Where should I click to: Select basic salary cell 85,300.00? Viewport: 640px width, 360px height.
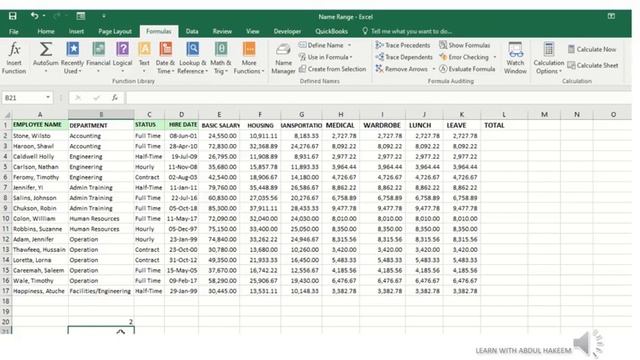(x=219, y=208)
